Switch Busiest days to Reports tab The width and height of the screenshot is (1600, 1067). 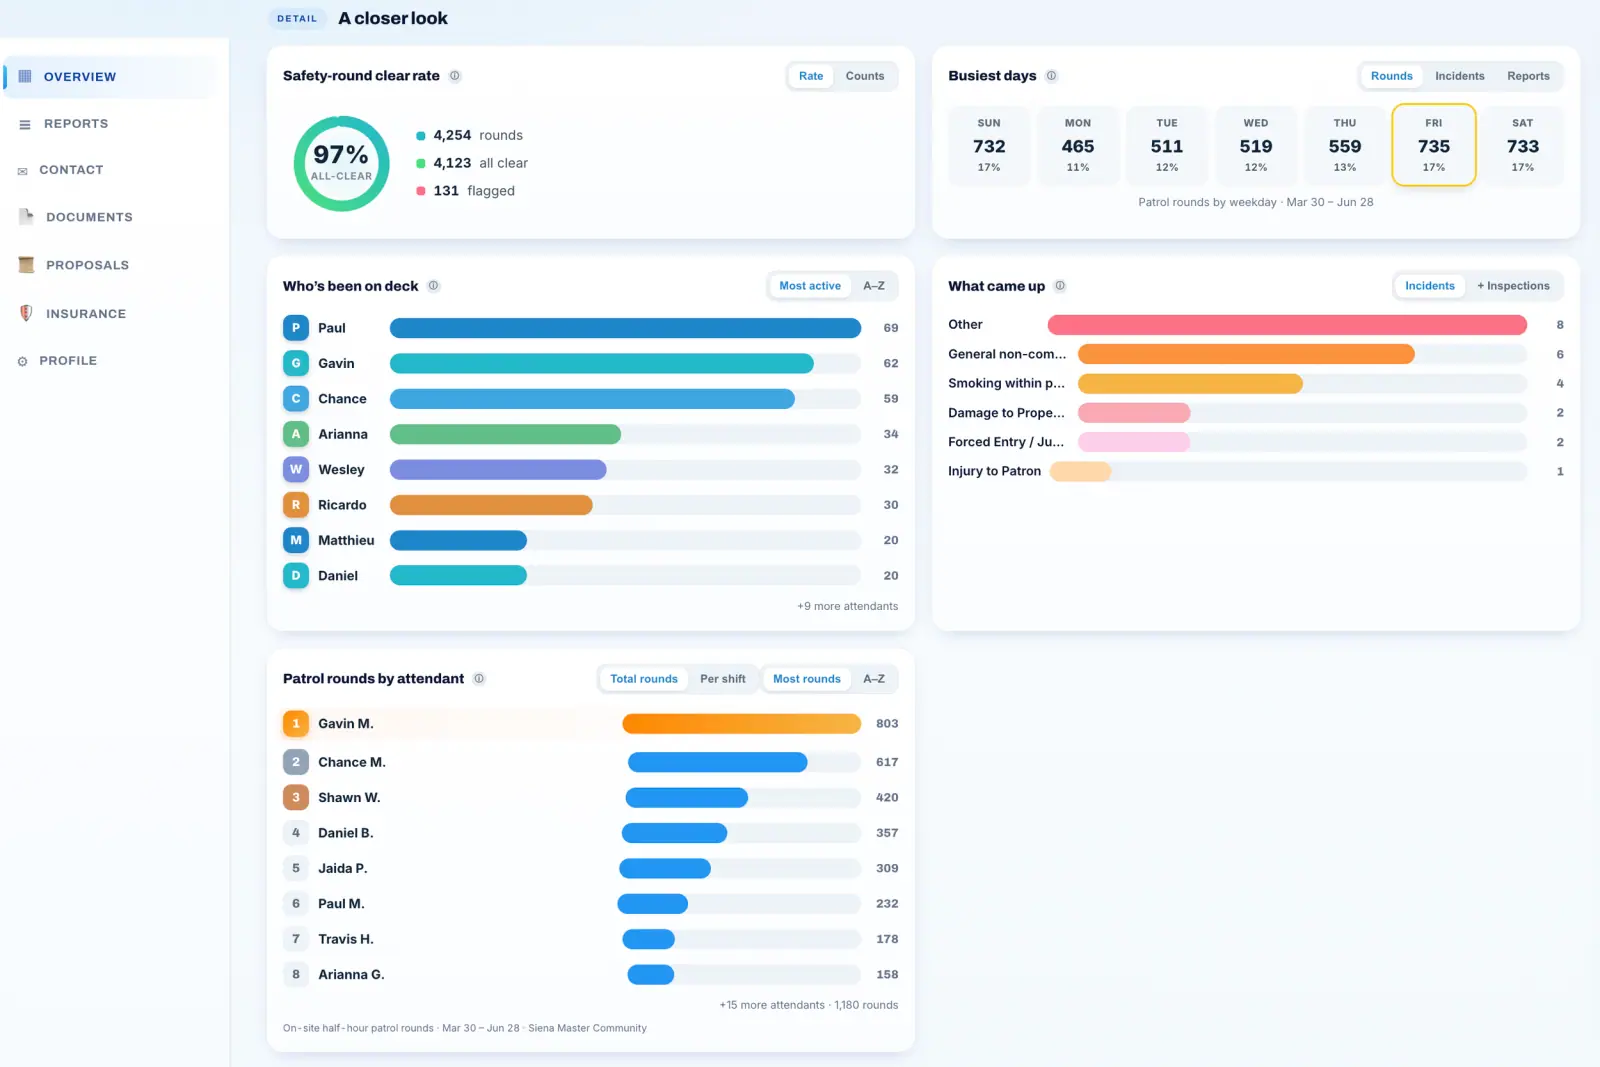pyautogui.click(x=1528, y=76)
